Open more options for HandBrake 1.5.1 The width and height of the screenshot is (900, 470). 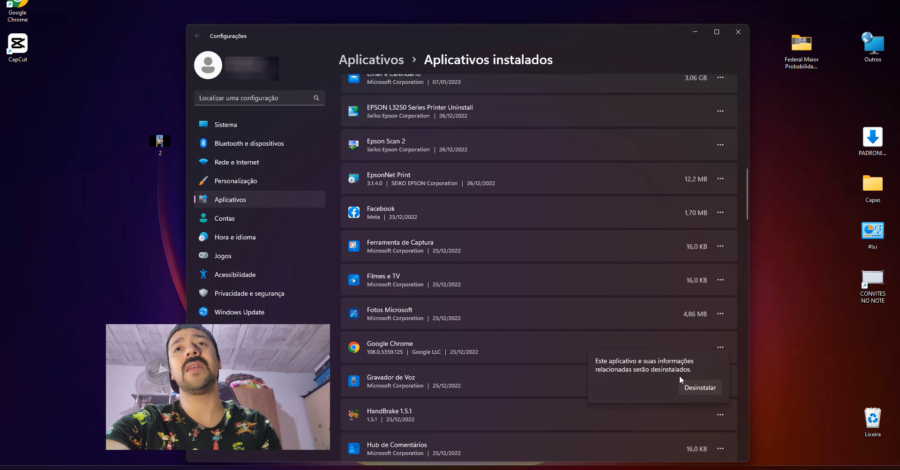point(720,415)
